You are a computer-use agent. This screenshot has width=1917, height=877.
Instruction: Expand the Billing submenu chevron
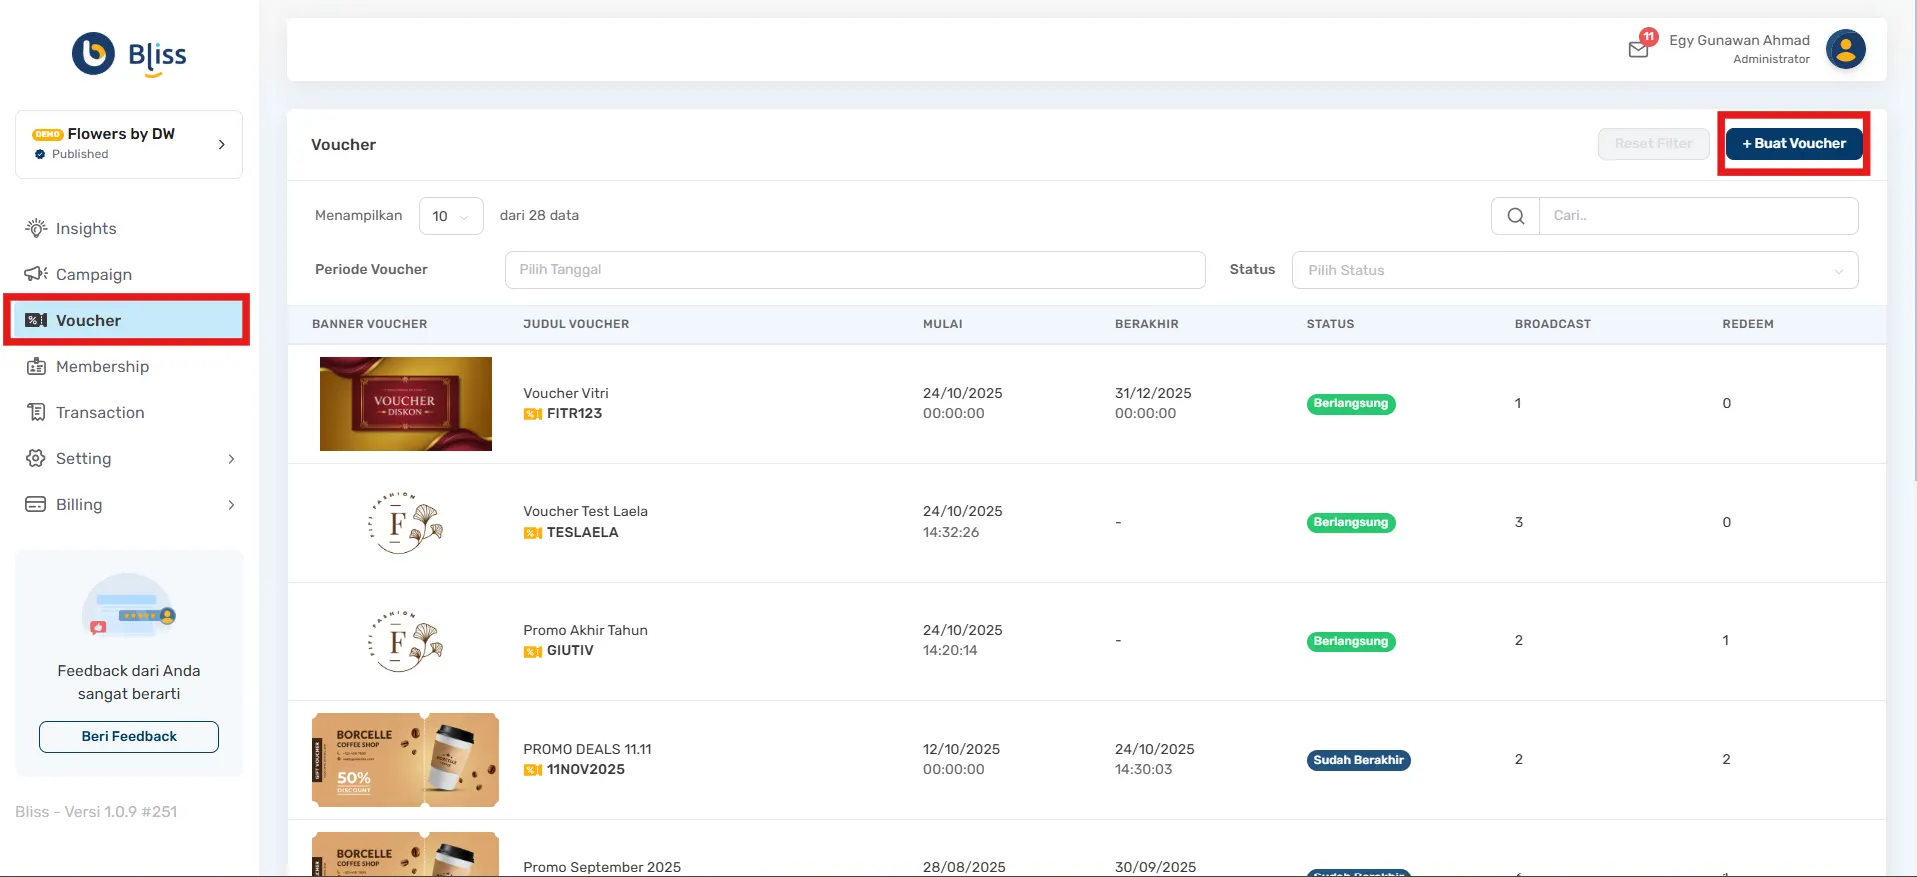(x=231, y=505)
